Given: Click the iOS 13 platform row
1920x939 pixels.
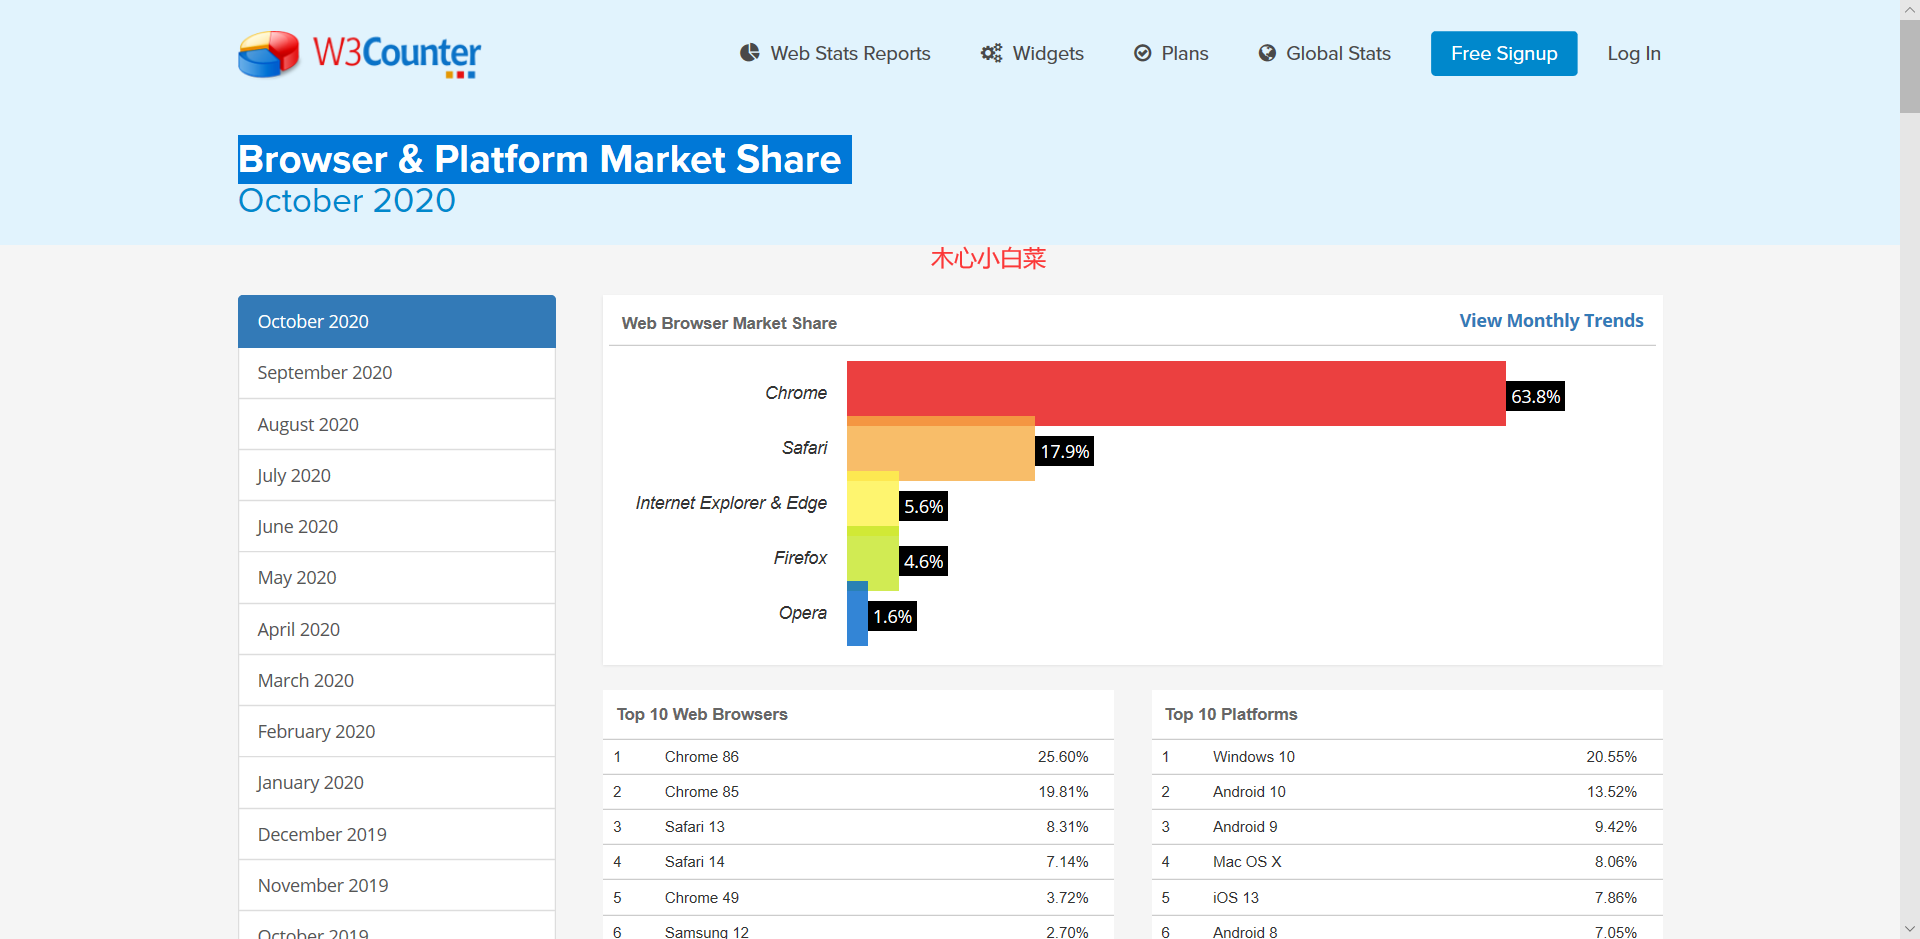Looking at the screenshot, I should click(x=1407, y=898).
